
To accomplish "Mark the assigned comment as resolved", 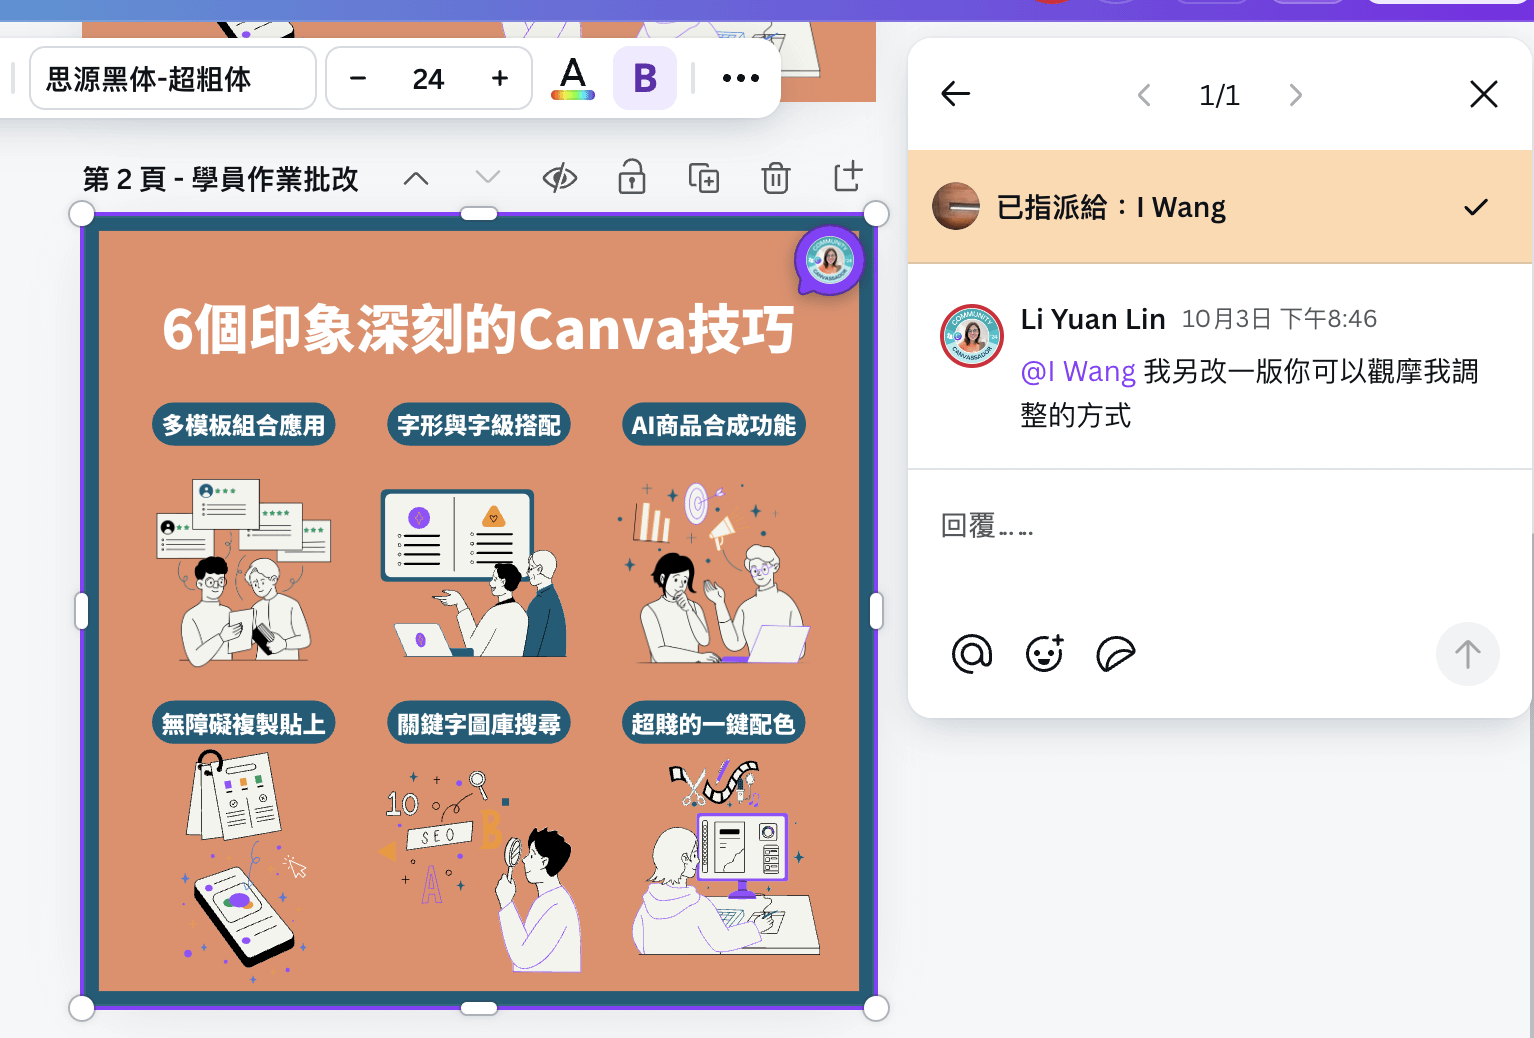I will click(x=1476, y=207).
